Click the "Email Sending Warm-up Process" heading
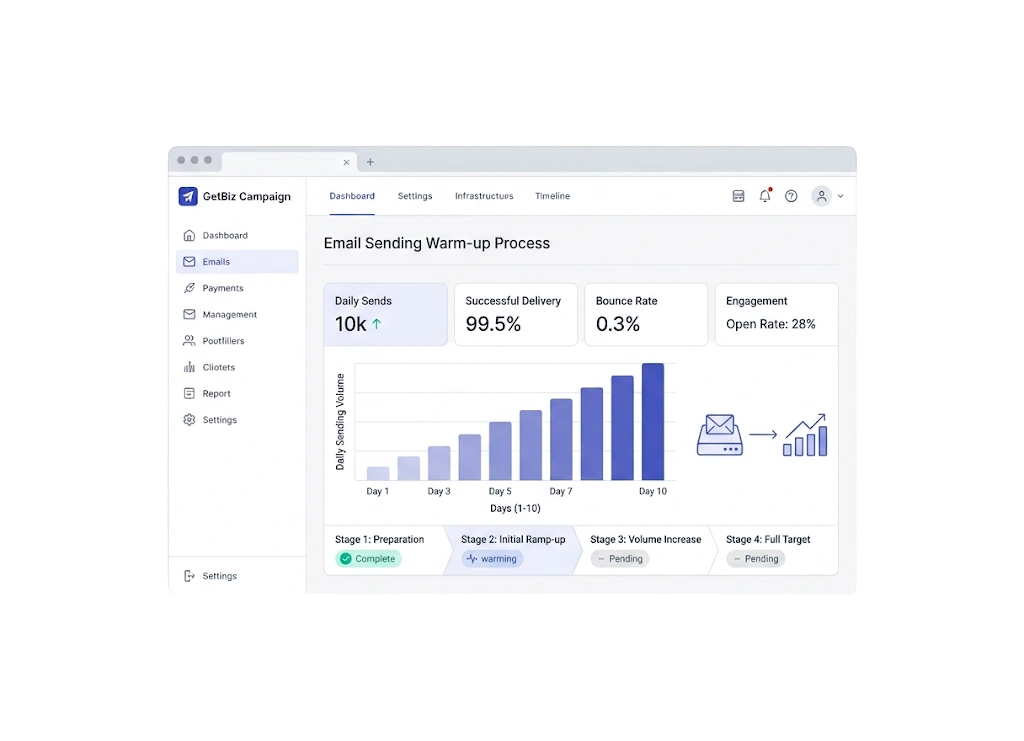The image size is (1024, 741). click(437, 244)
